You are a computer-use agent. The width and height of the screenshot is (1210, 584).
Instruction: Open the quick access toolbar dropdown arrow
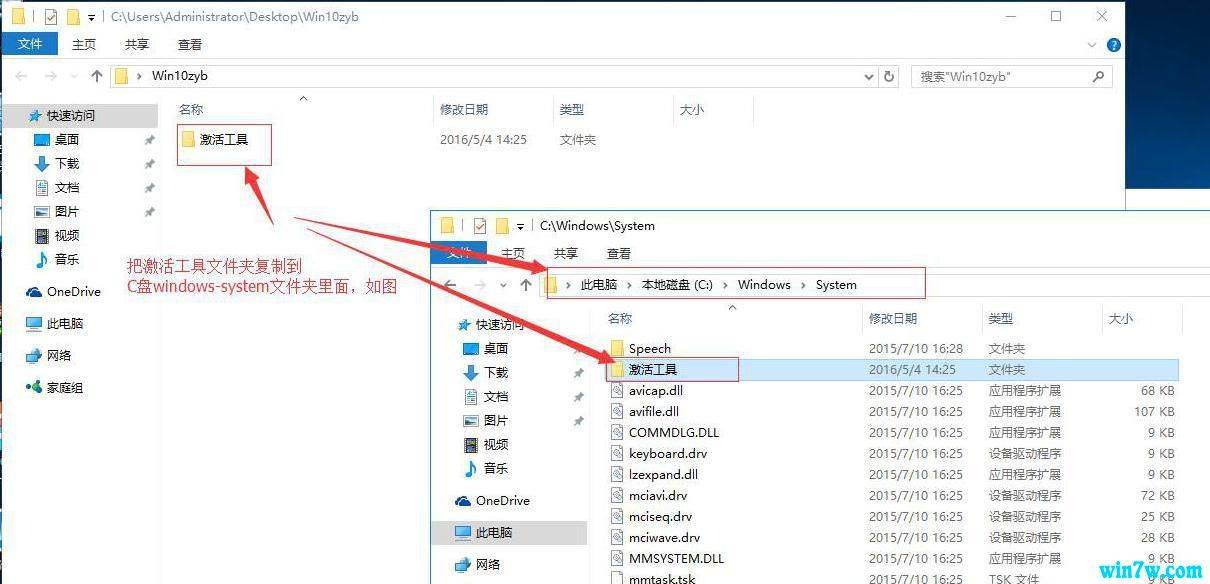click(x=92, y=18)
